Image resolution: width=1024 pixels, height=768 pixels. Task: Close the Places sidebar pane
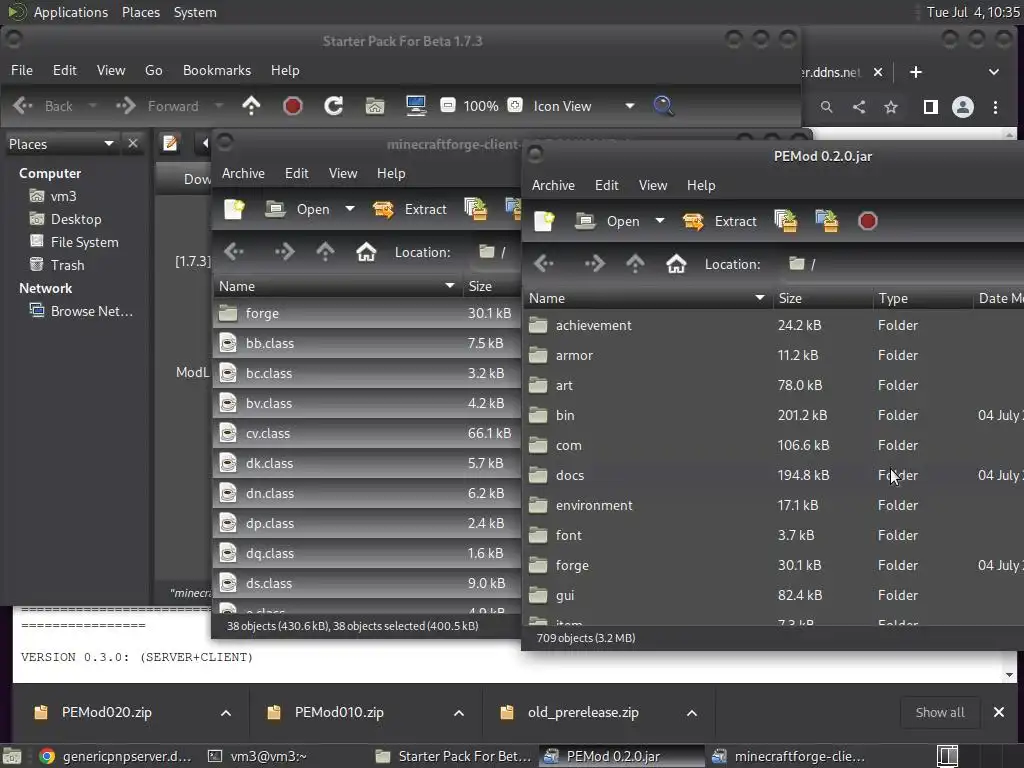133,143
